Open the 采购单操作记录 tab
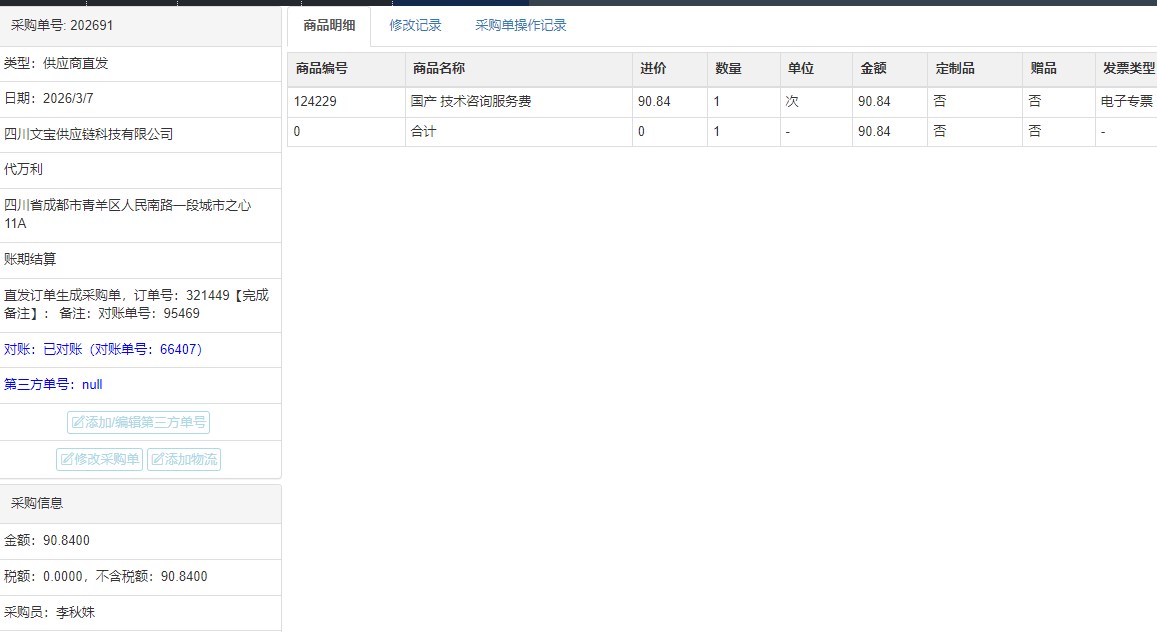 [x=520, y=26]
